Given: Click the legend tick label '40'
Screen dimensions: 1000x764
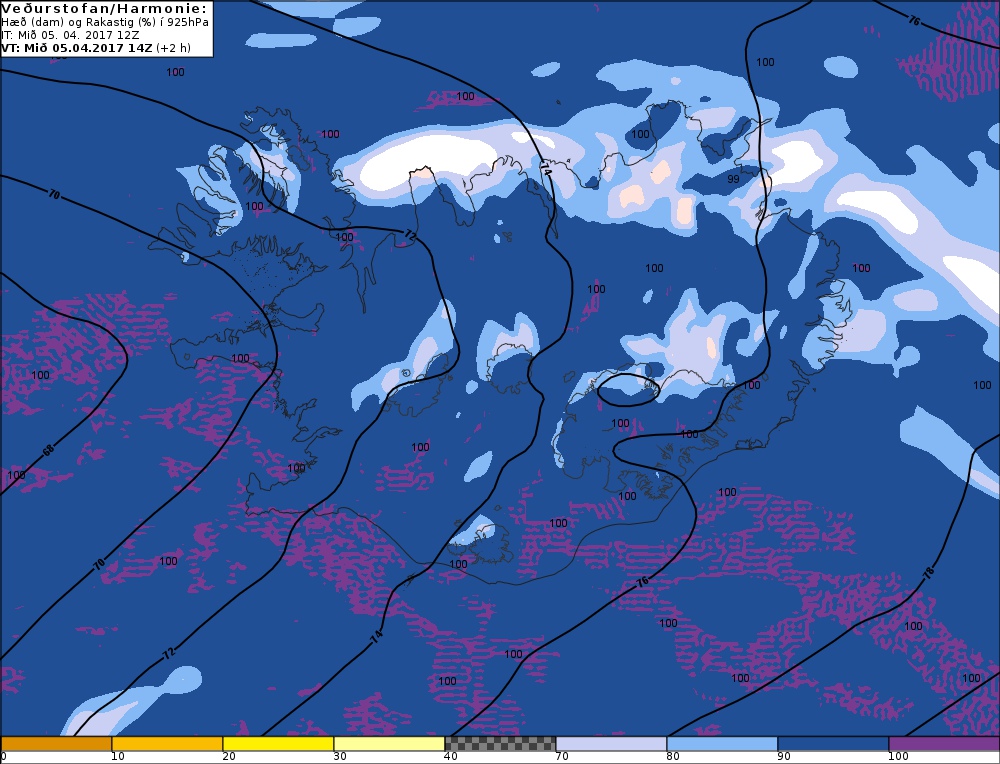Looking at the screenshot, I should 450,757.
